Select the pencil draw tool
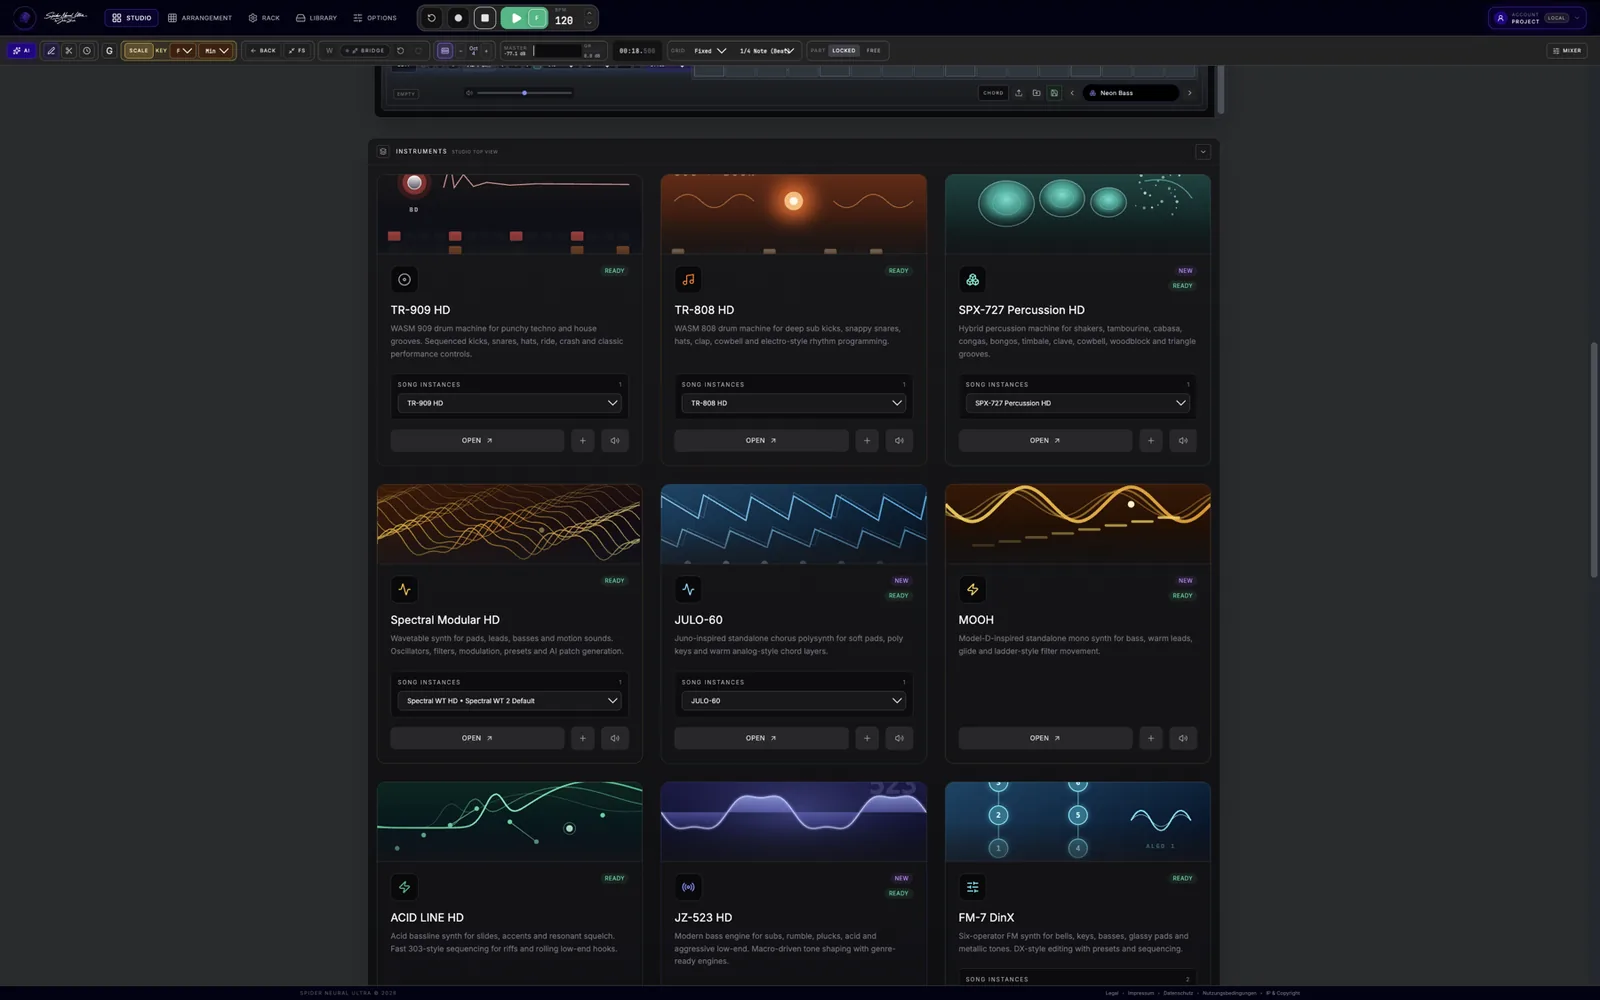 tap(51, 50)
